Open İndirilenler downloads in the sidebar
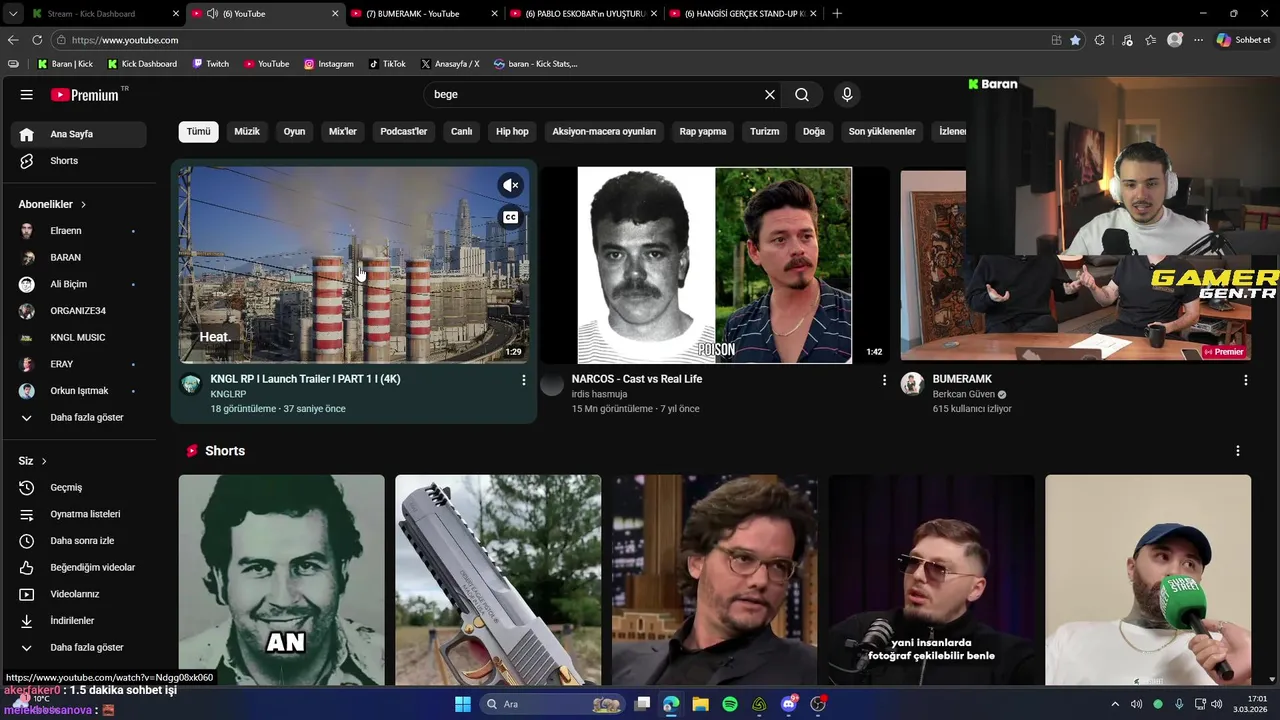 click(74, 621)
